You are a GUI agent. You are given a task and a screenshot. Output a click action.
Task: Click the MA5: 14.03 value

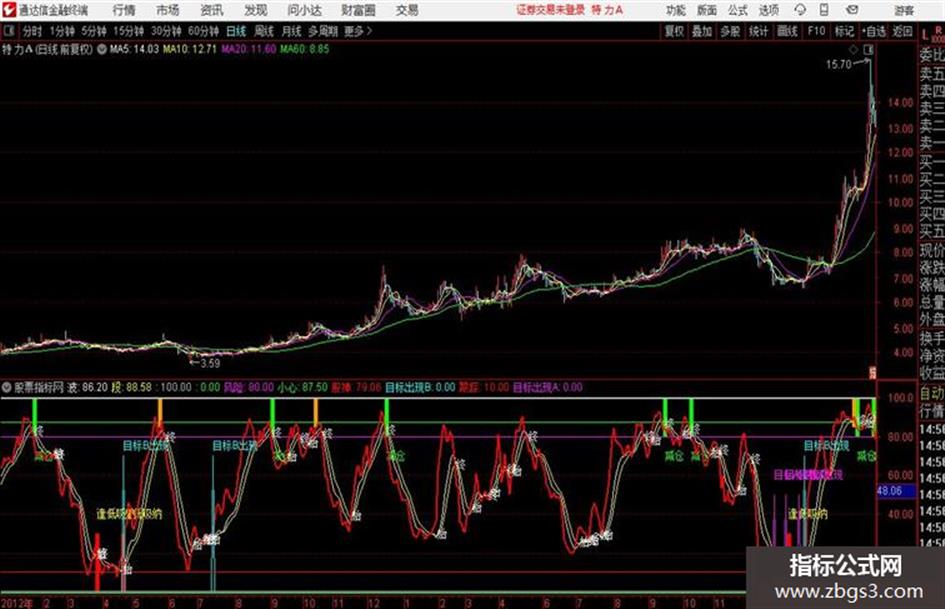pos(134,49)
